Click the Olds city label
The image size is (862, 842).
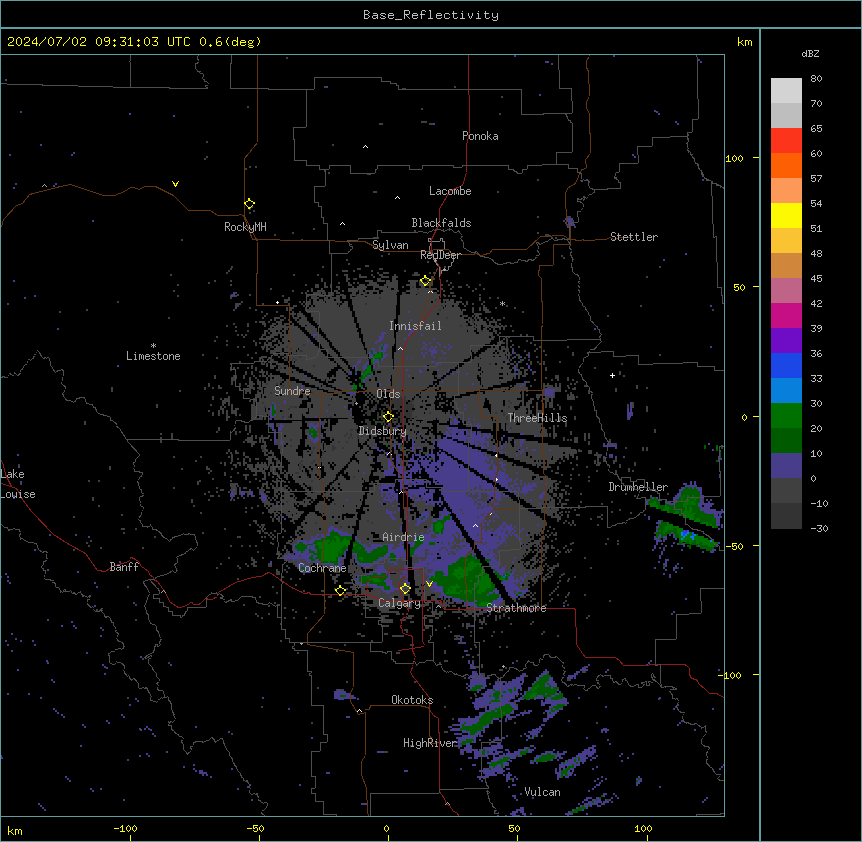pos(388,394)
